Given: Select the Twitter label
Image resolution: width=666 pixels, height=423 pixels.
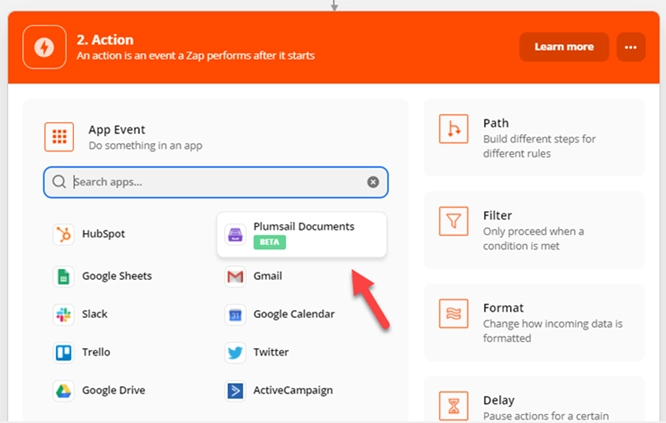Looking at the screenshot, I should (271, 352).
